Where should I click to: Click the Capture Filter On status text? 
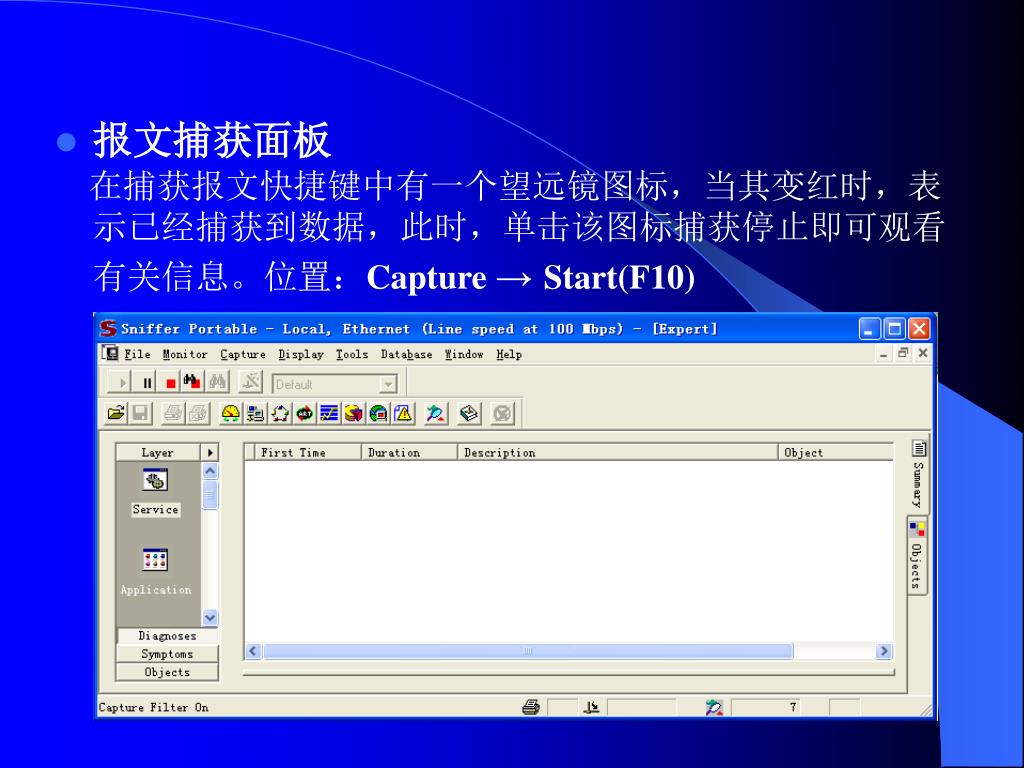(153, 707)
